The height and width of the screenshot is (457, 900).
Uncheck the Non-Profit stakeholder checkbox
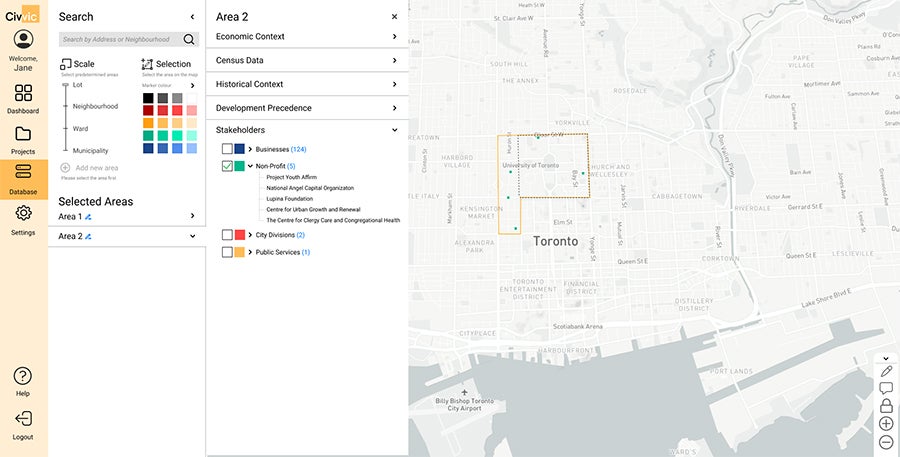pyautogui.click(x=227, y=166)
